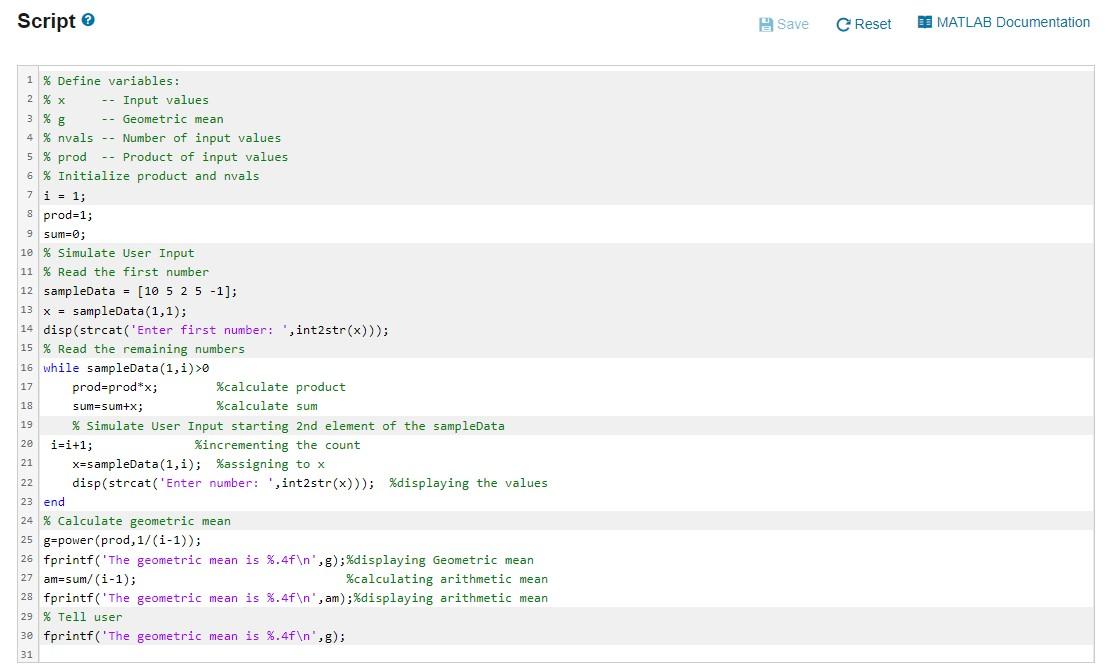1112x671 pixels.
Task: Click the Save button label
Action: click(x=793, y=25)
